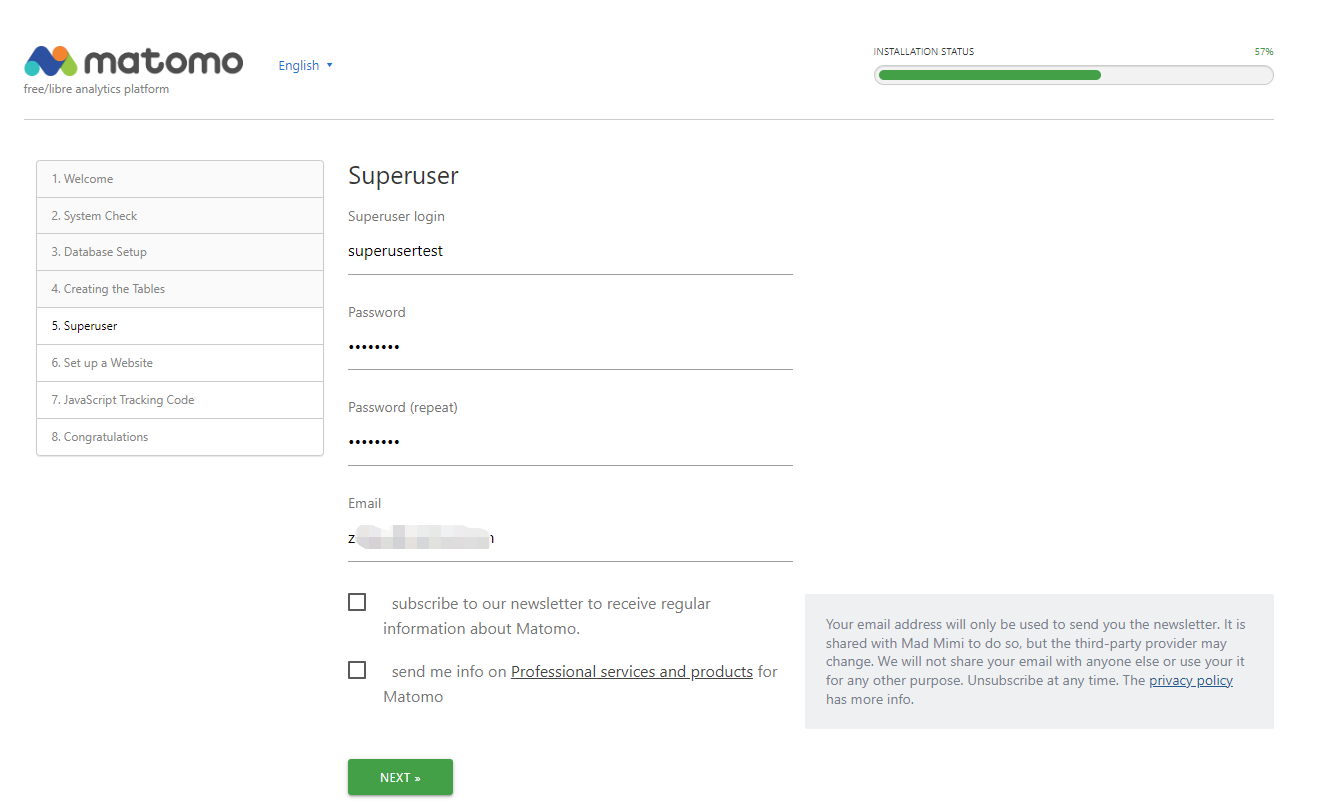
Task: Select the Welcome step in sidebar
Action: 180,179
